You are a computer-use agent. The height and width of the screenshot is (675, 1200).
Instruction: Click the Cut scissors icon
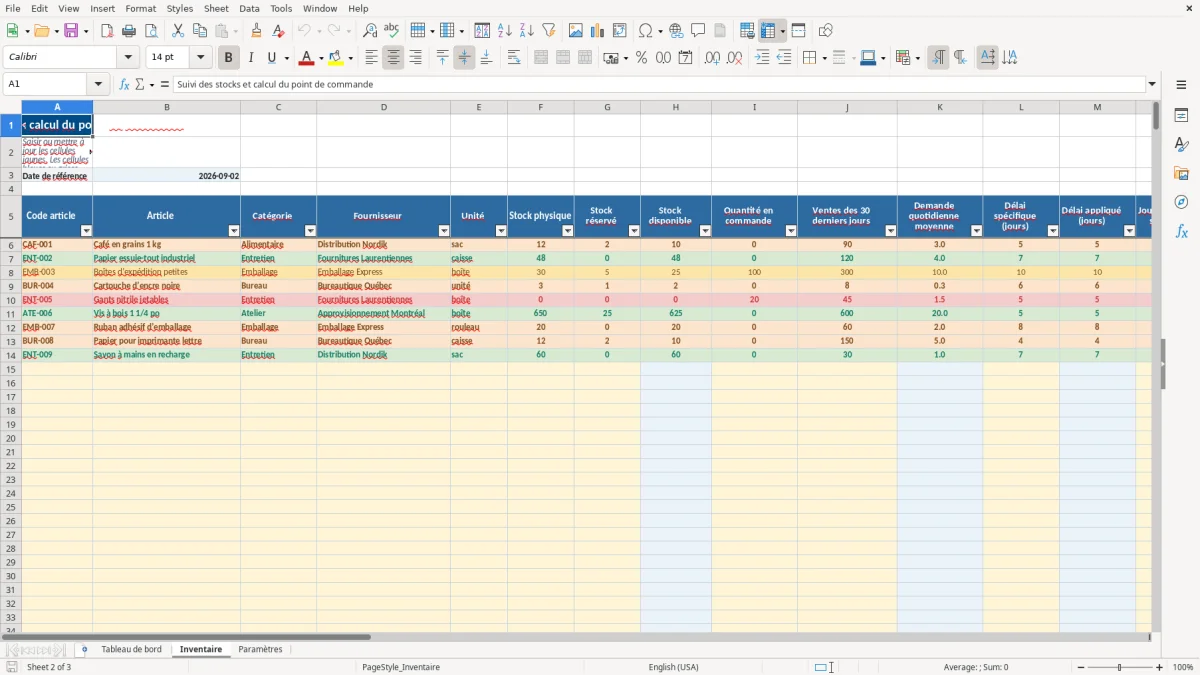[x=178, y=31]
